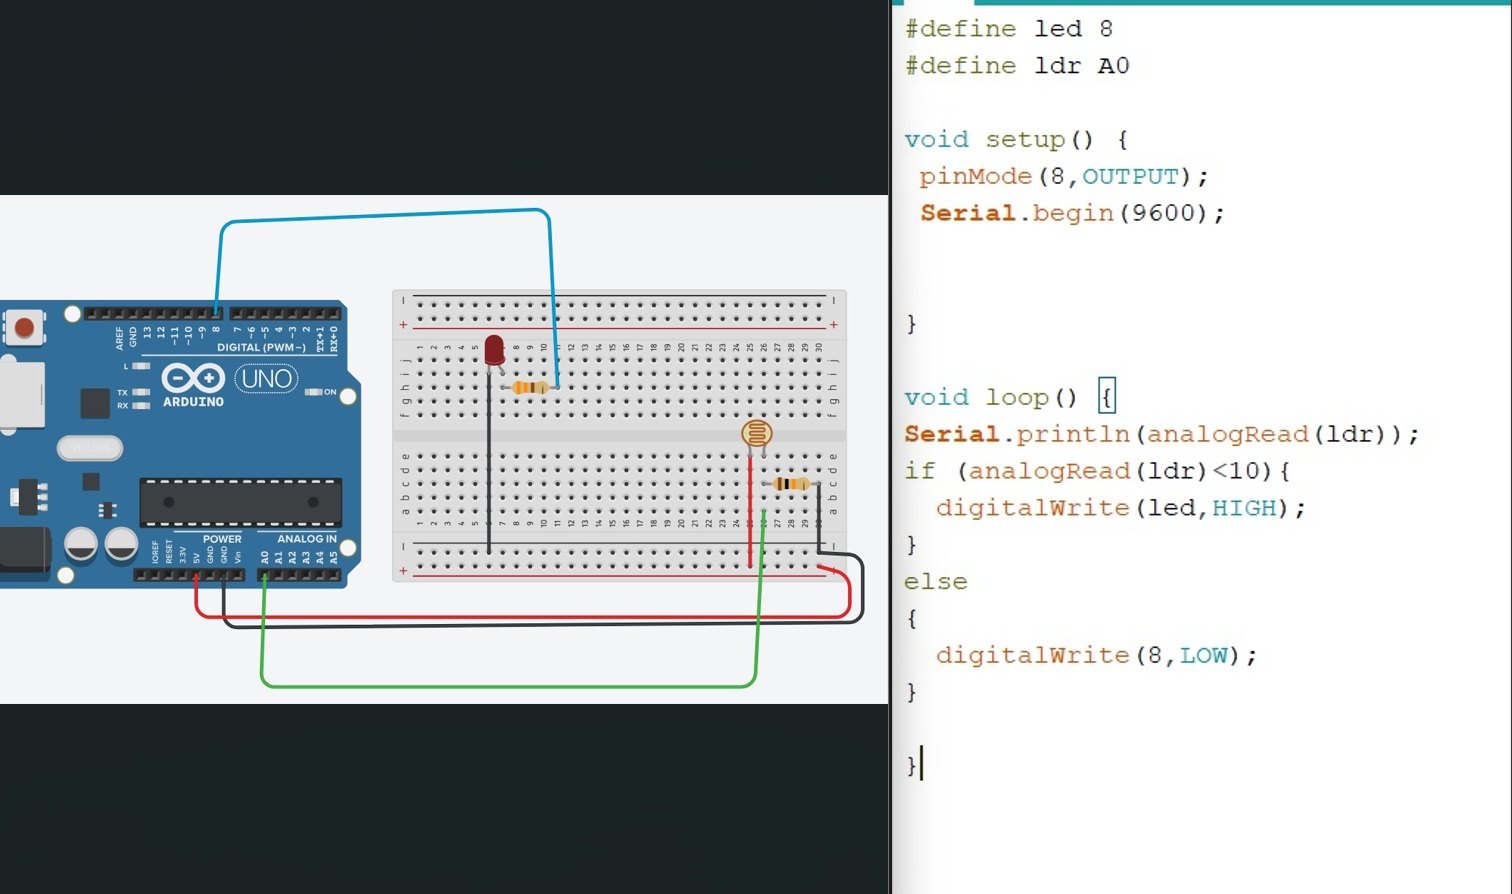
Task: Click the 'else' keyword in code
Action: [x=936, y=582]
